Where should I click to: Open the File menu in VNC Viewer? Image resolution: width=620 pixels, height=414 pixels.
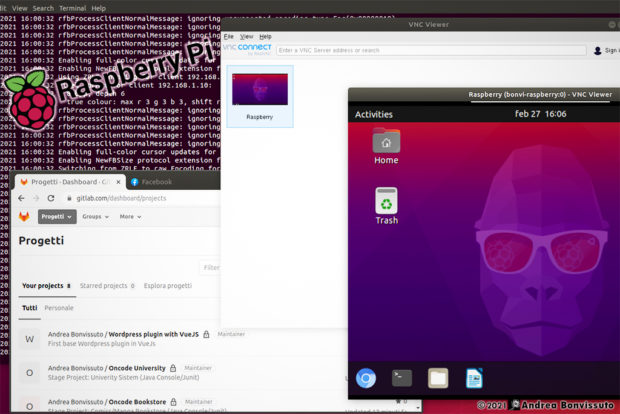tap(229, 36)
